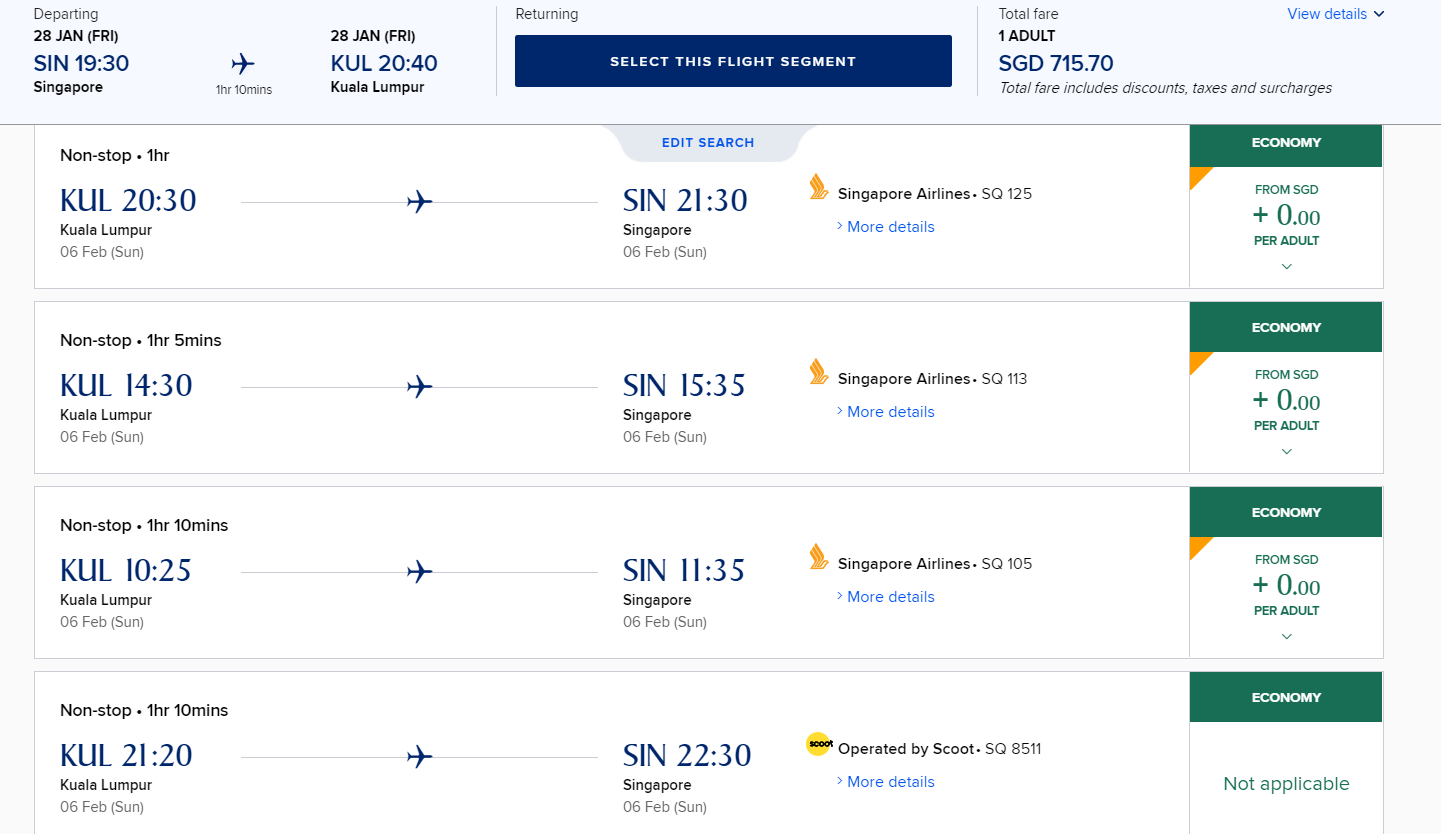Click plane icon on KUL 21:20 route

click(420, 757)
